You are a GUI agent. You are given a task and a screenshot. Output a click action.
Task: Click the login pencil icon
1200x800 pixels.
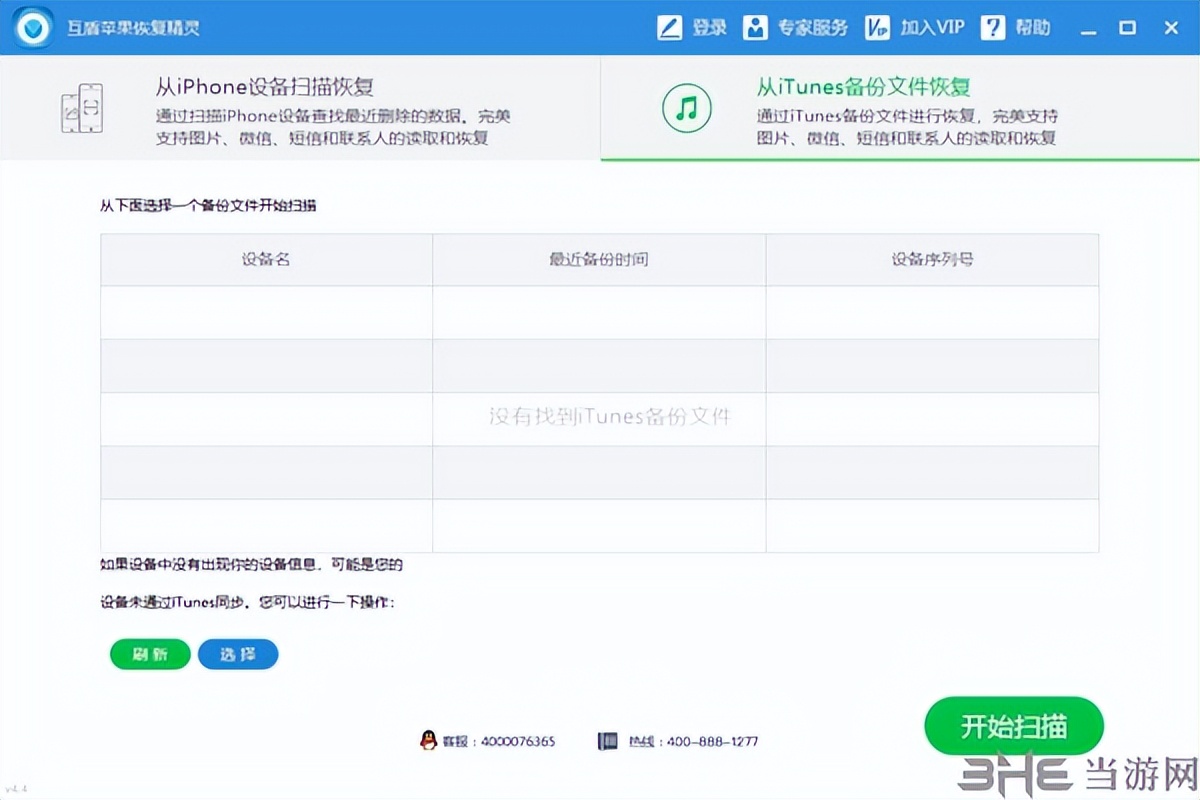click(x=669, y=28)
